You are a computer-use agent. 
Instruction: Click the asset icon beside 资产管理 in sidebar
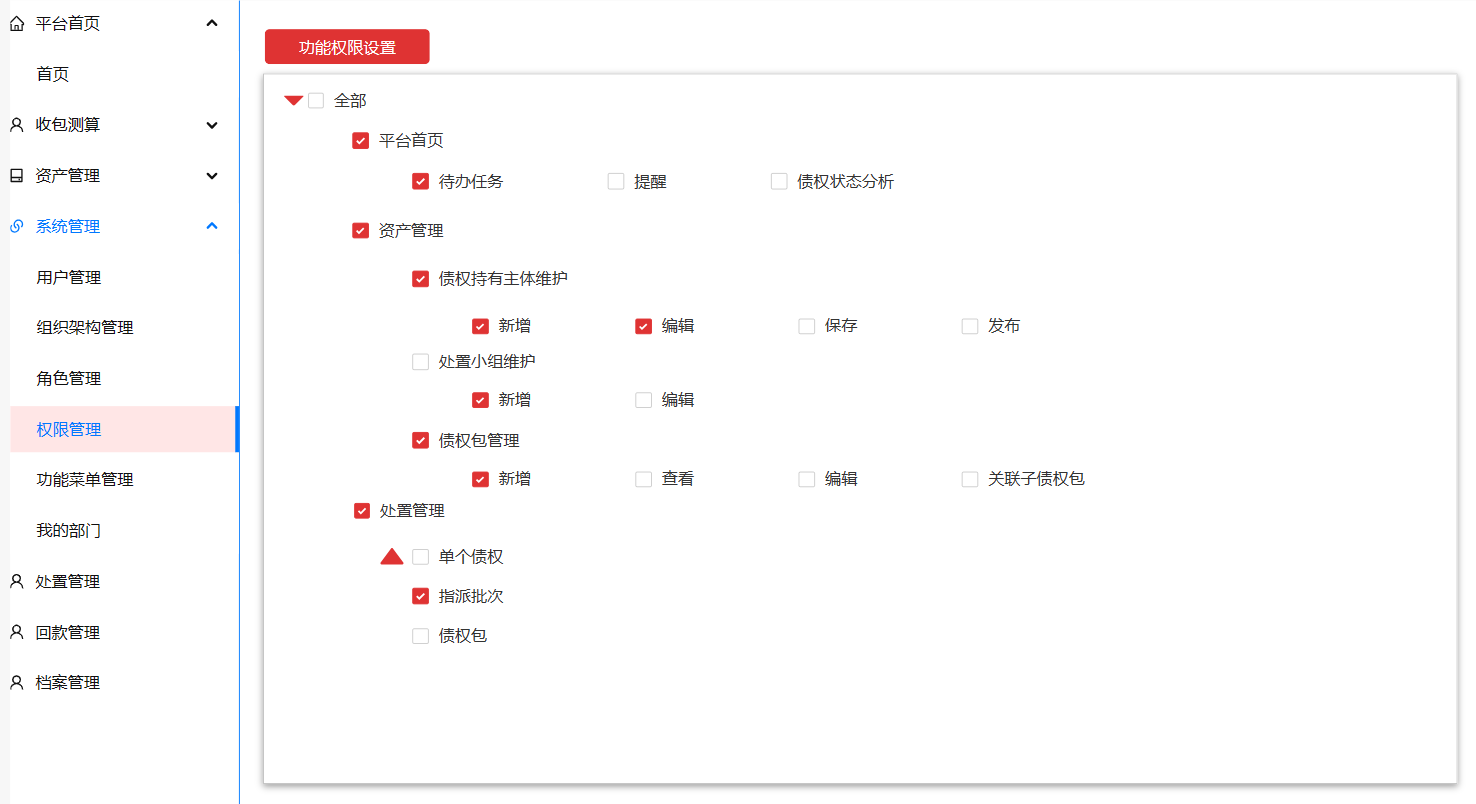coord(16,176)
